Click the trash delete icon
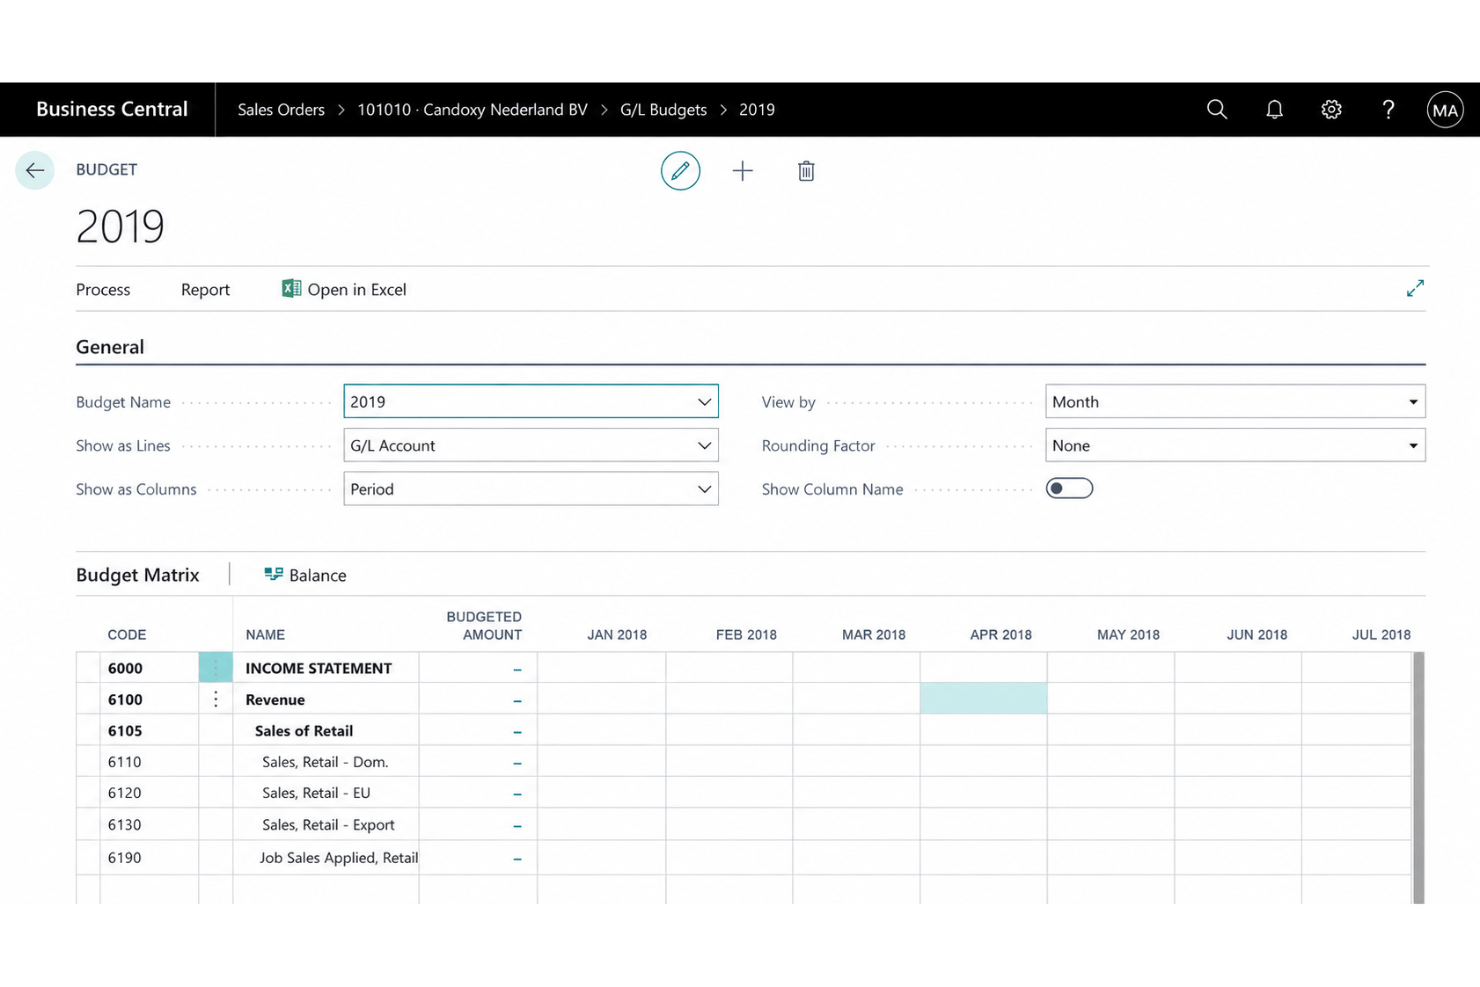Image resolution: width=1480 pixels, height=987 pixels. (806, 171)
